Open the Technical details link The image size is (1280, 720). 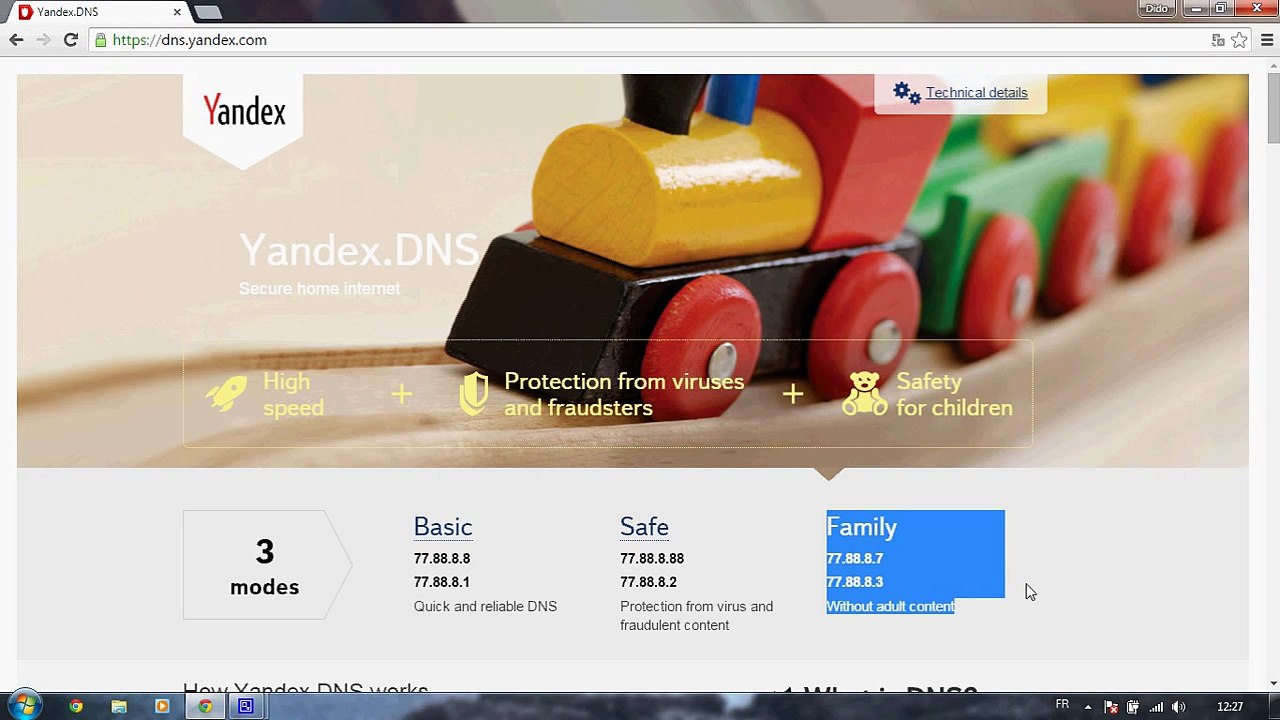(x=976, y=92)
